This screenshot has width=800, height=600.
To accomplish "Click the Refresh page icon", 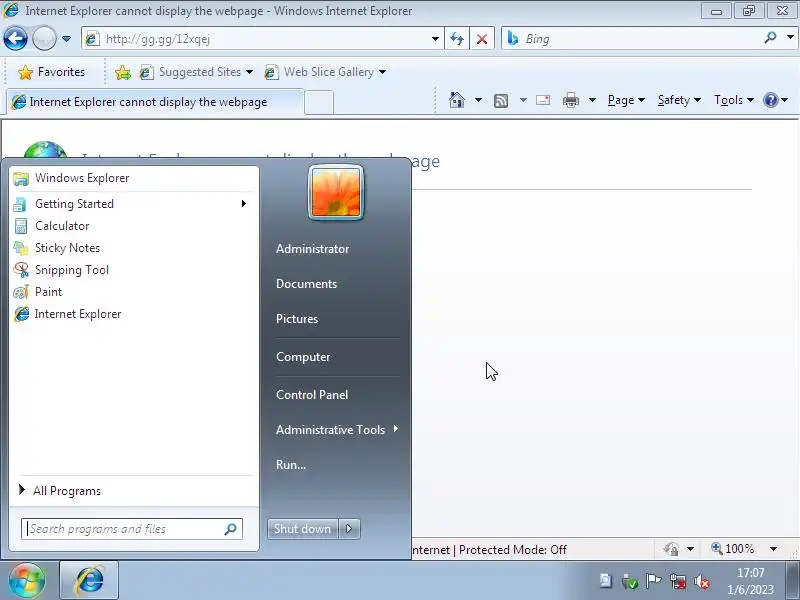I will click(x=457, y=39).
